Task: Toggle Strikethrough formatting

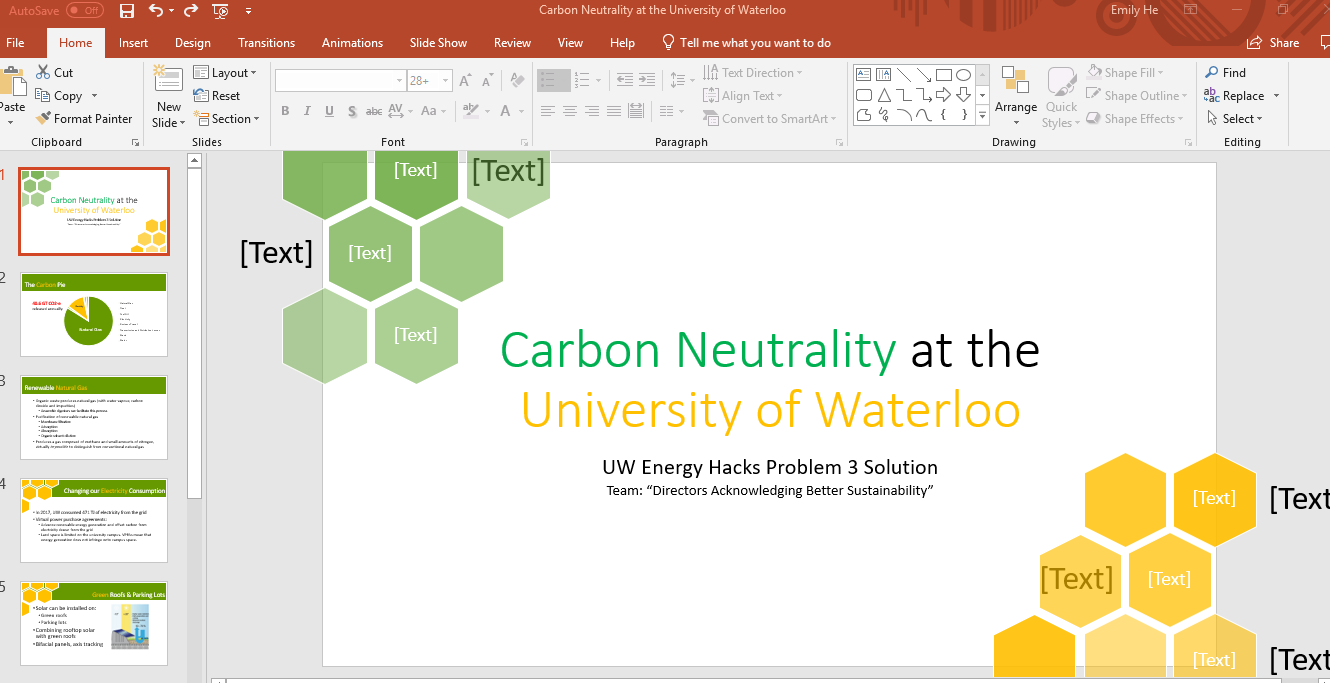Action: [373, 111]
